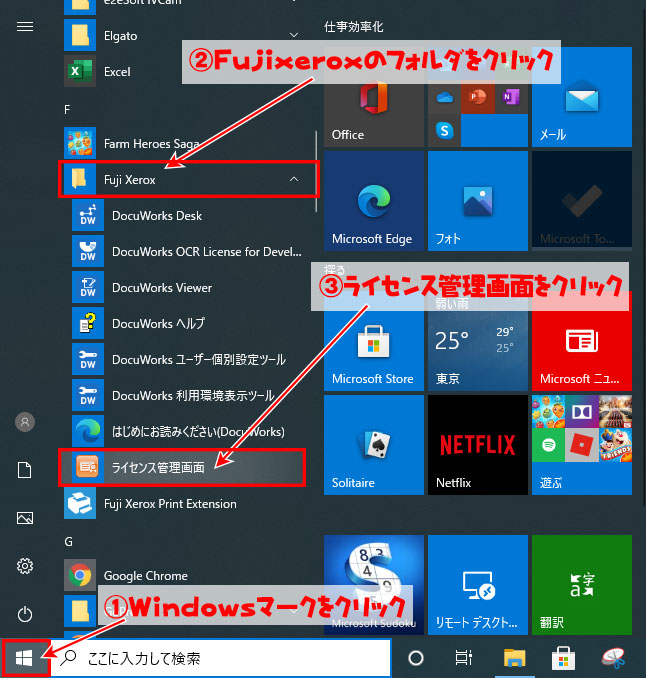646x678 pixels.
Task: Open the Microsoft Sudoku tile
Action: pos(374,585)
